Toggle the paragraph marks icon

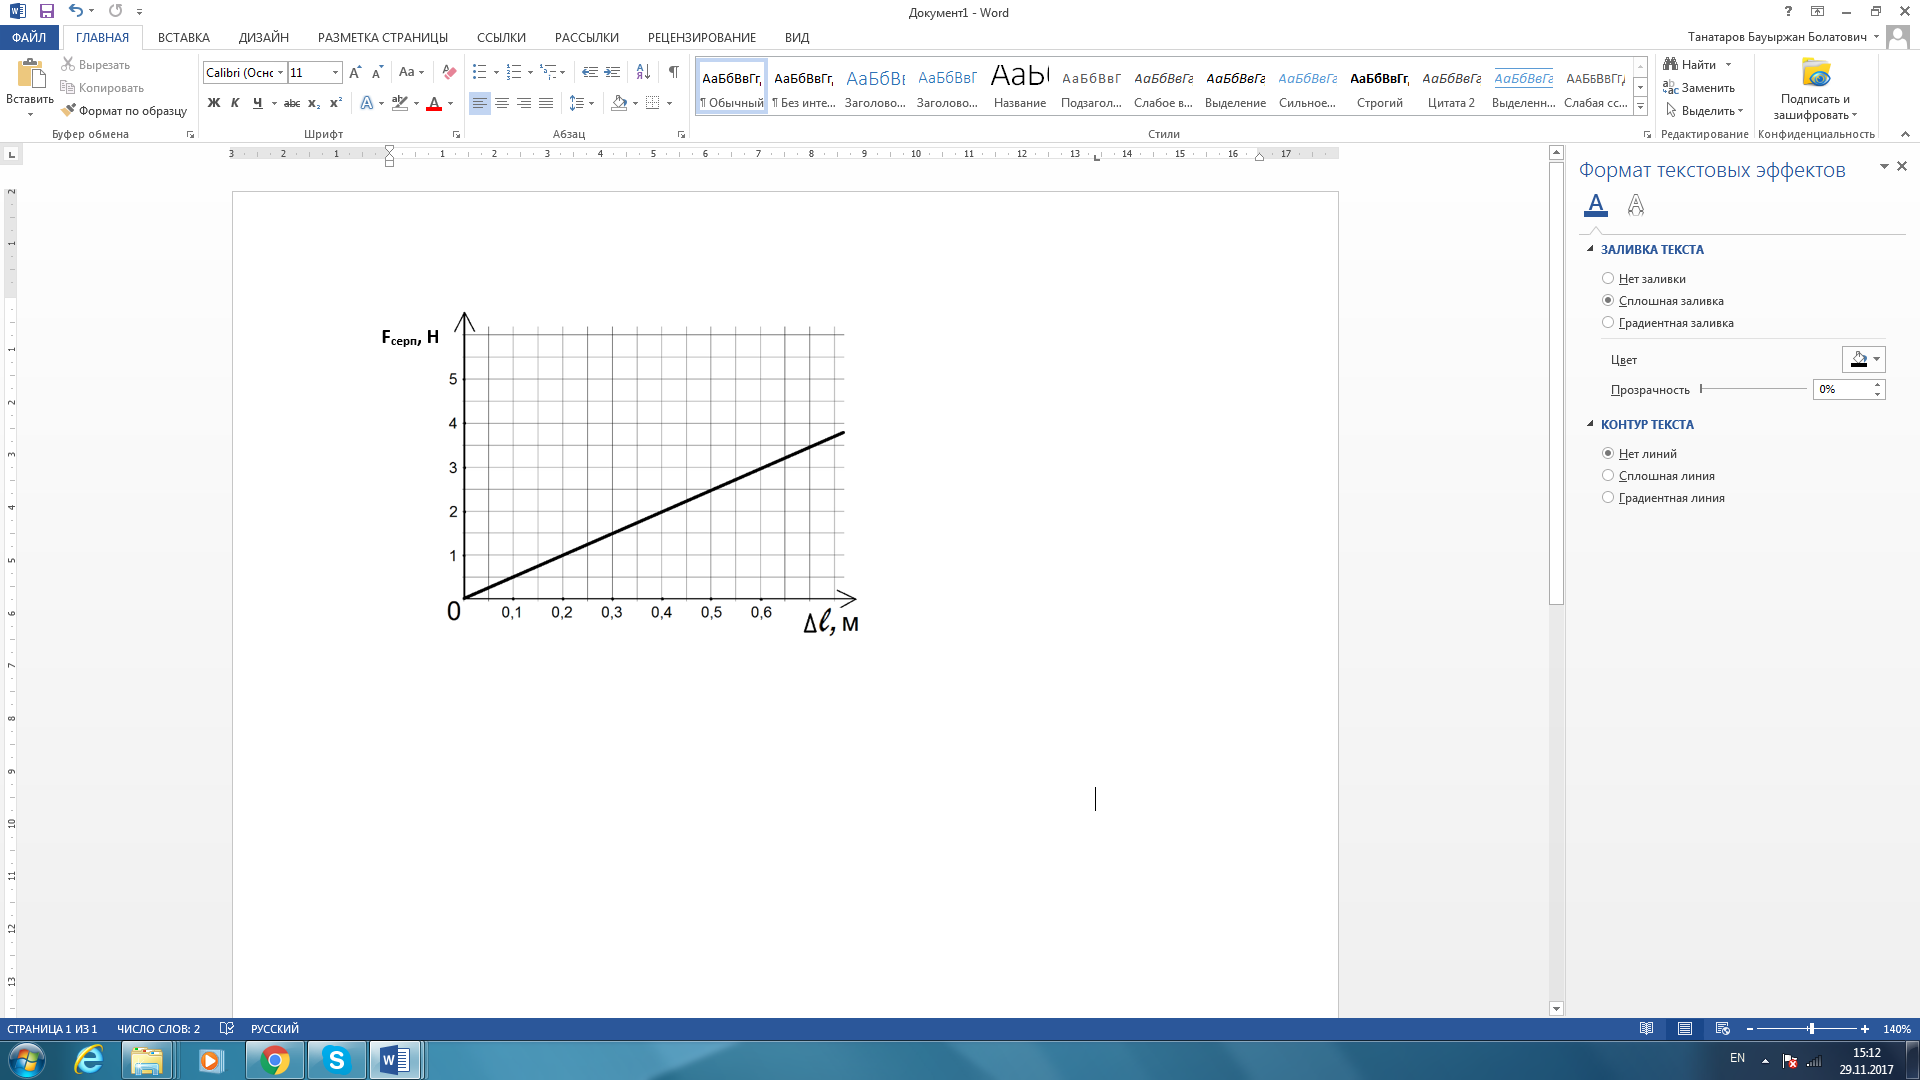674,72
